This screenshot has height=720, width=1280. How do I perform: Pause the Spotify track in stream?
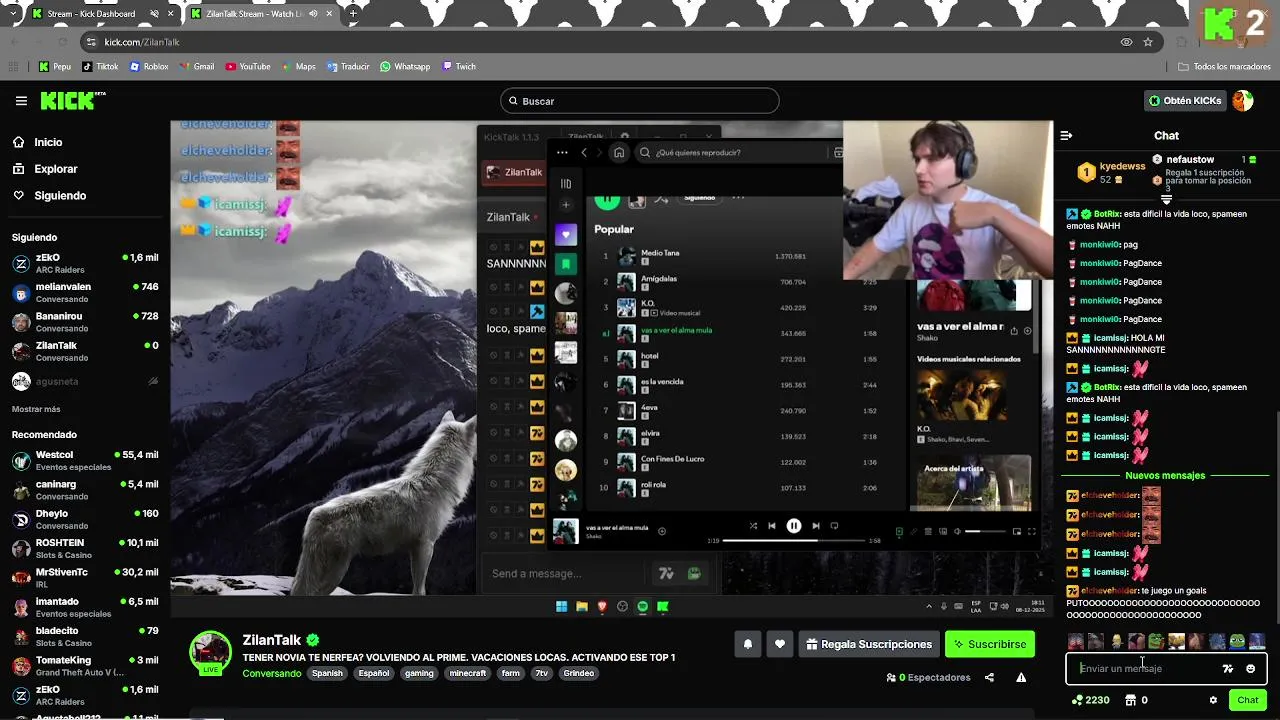[794, 526]
